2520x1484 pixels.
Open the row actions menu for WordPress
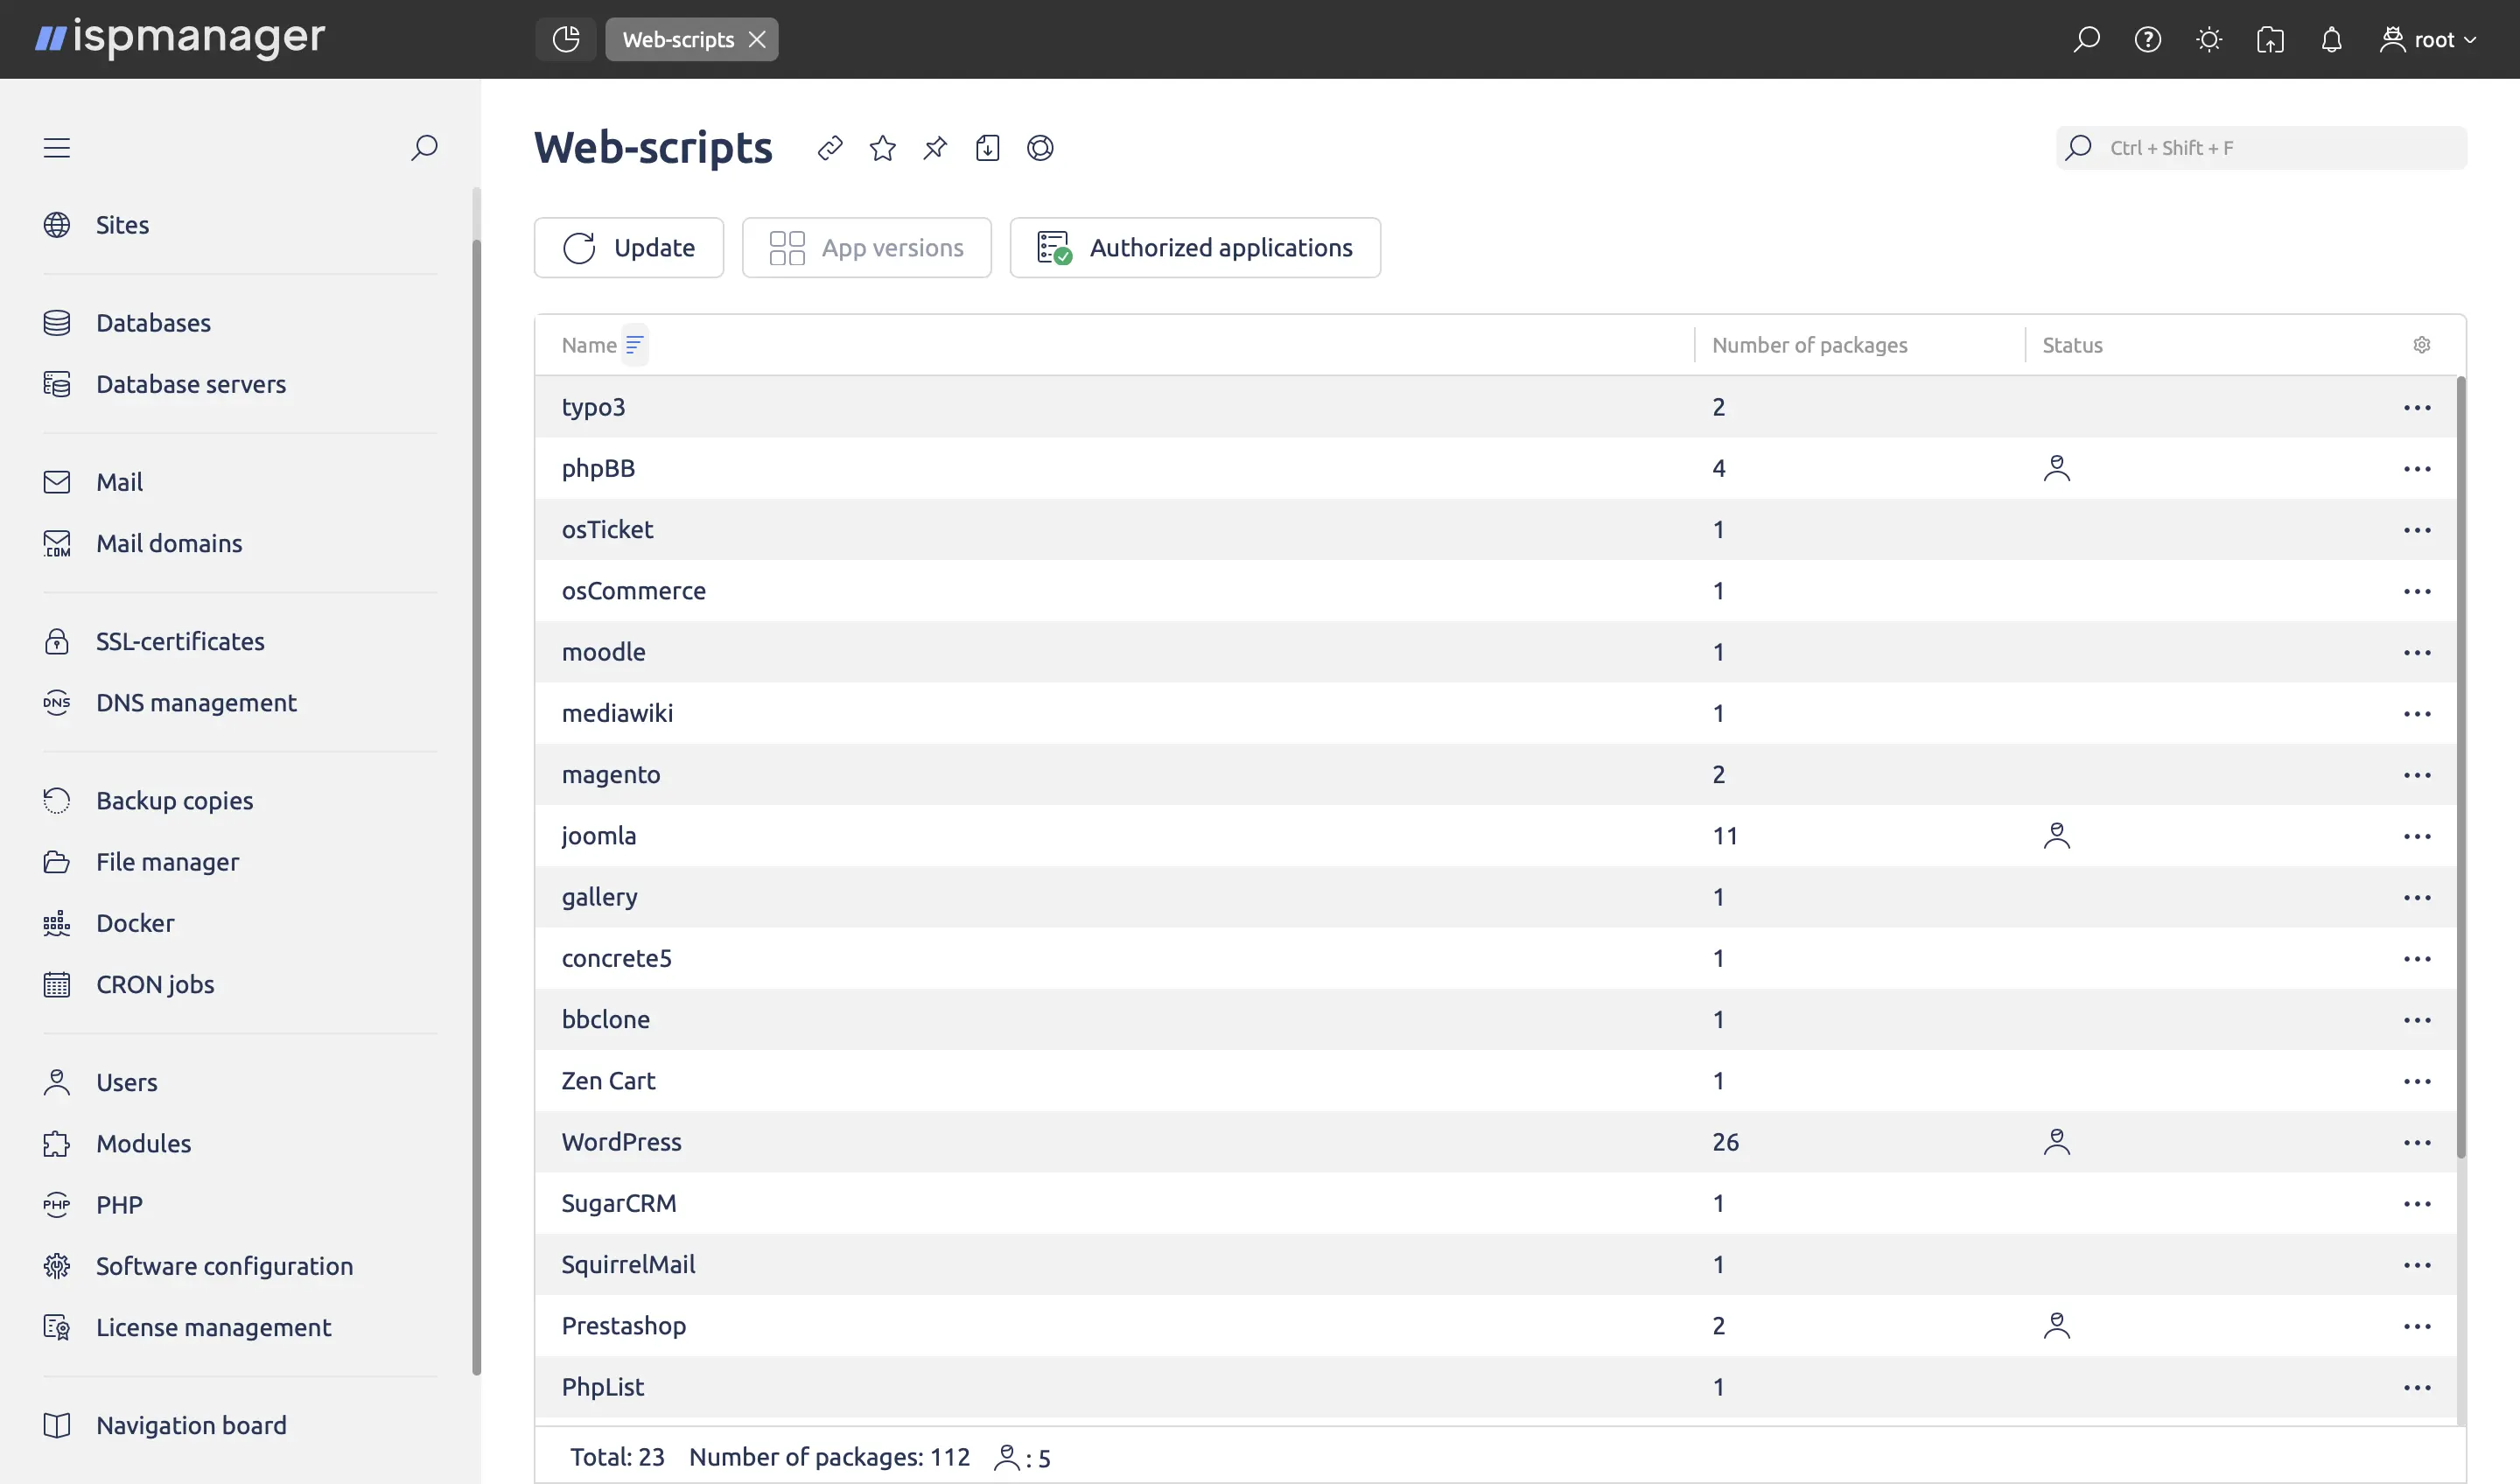[2418, 1141]
